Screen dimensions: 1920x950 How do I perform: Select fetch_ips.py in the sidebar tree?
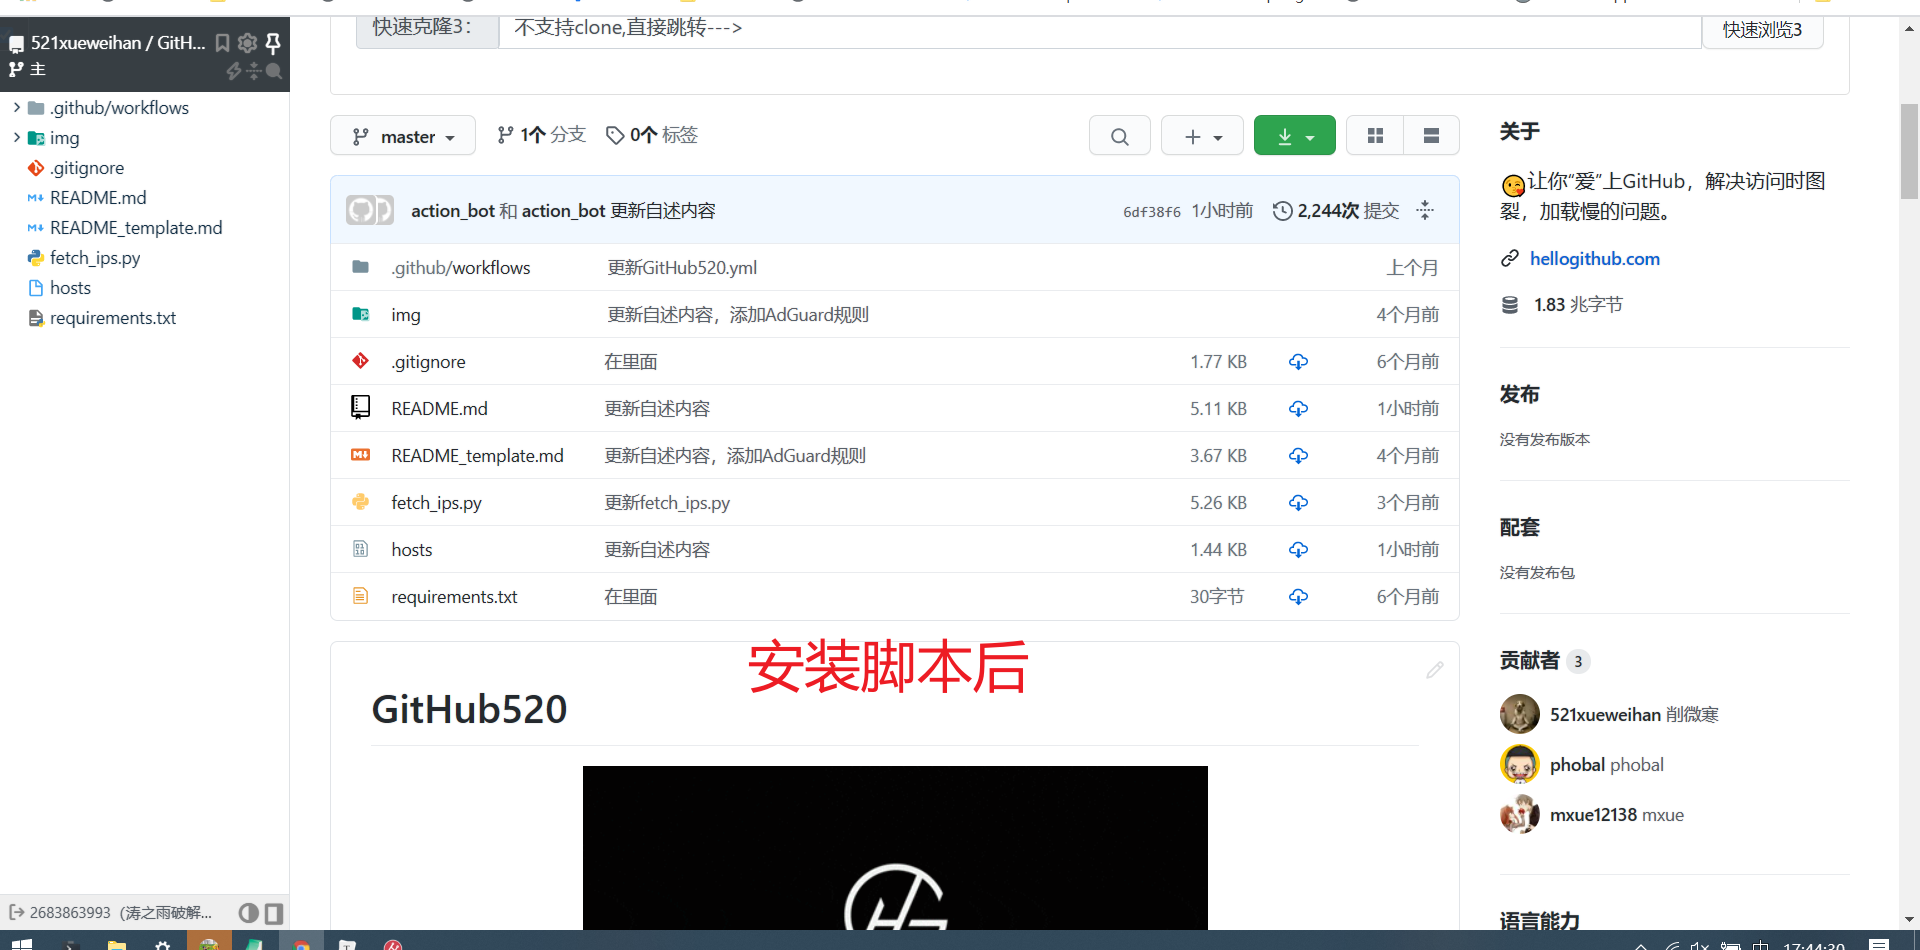(95, 258)
